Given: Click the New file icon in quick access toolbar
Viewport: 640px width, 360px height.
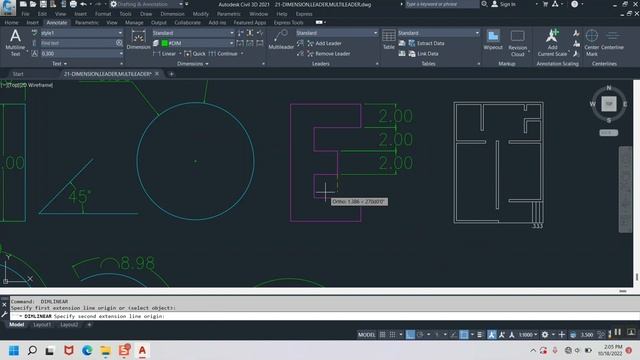Looking at the screenshot, I should click(23, 4).
